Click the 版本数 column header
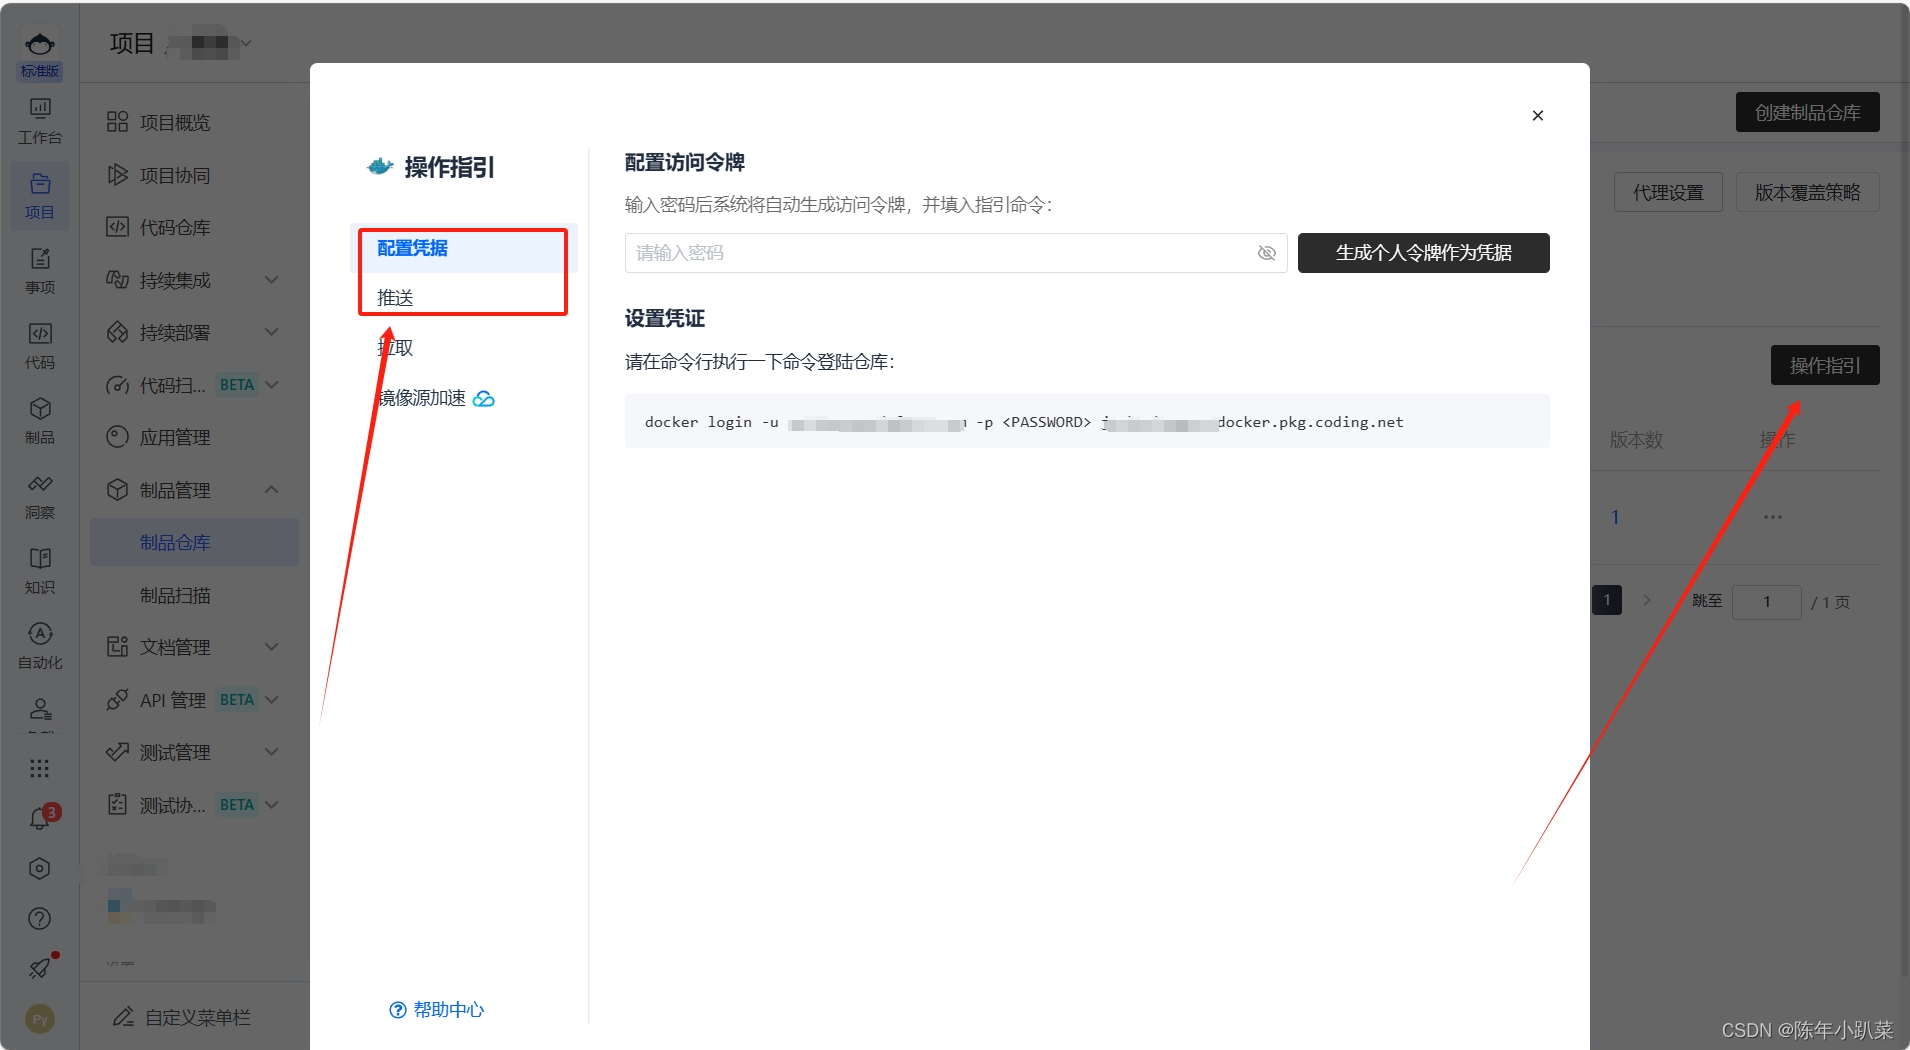1910x1050 pixels. [x=1636, y=440]
